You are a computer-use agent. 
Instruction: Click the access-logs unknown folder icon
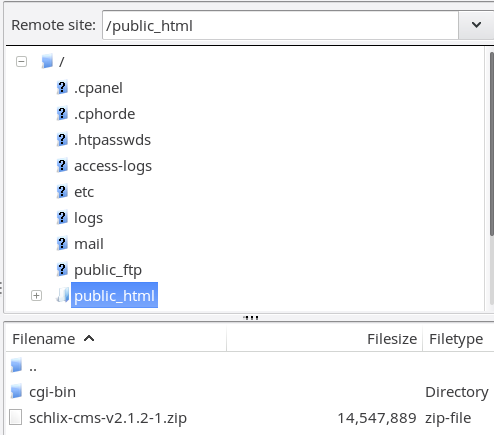[x=62, y=165]
